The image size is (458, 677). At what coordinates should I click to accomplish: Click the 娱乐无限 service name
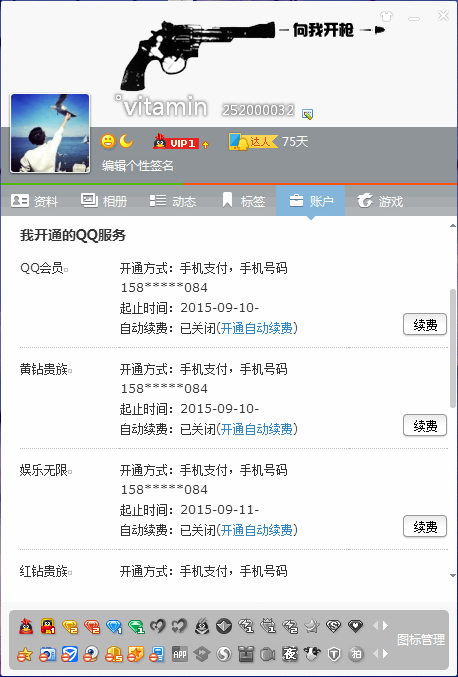[44, 470]
